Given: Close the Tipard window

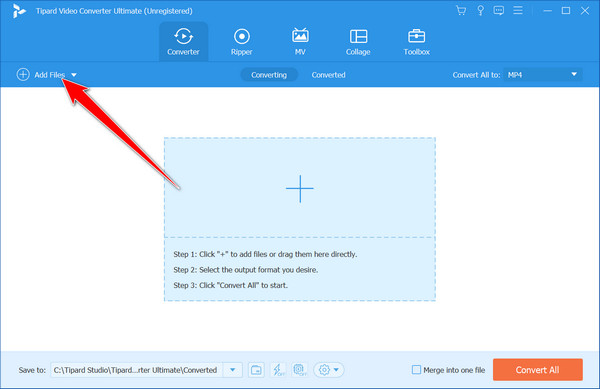Looking at the screenshot, I should coord(585,11).
